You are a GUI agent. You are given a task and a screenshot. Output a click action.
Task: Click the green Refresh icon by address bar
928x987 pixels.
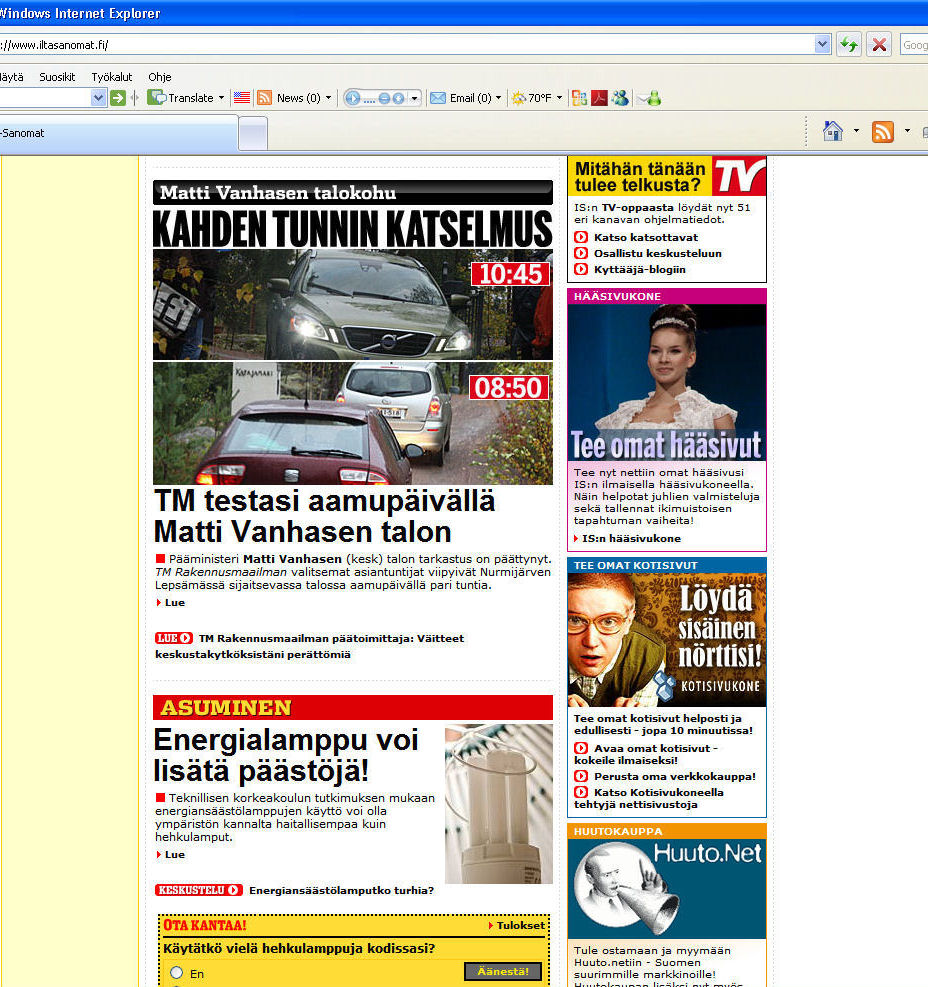[x=849, y=45]
